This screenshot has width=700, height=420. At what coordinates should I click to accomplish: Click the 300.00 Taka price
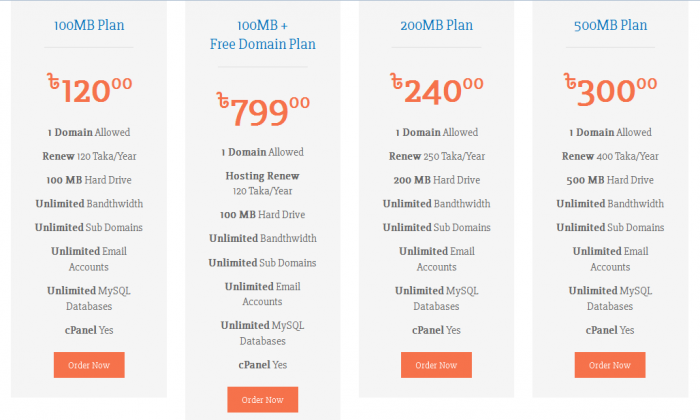point(609,90)
